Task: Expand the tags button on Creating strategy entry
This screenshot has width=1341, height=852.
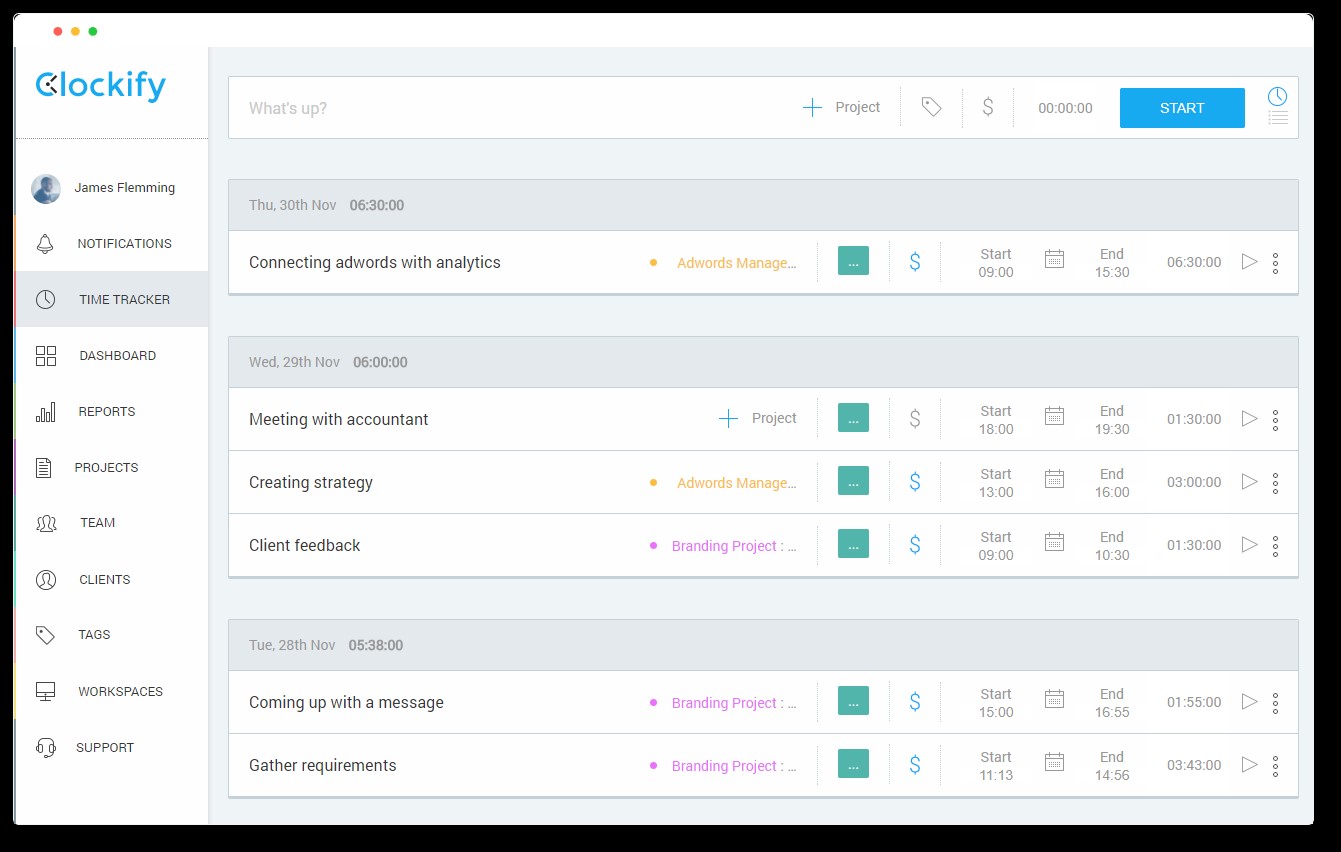Action: (x=853, y=481)
